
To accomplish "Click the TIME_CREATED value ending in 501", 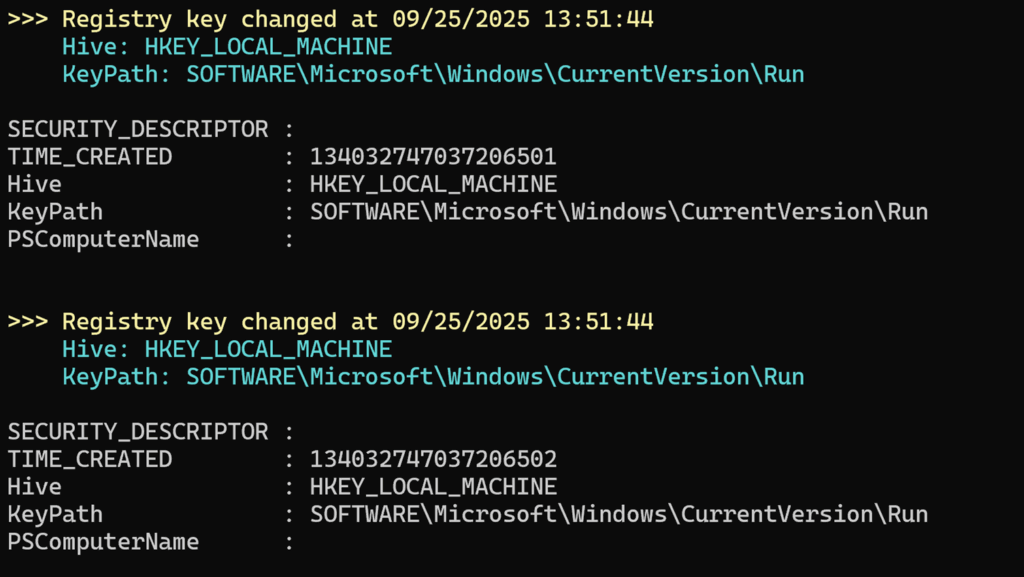I will (x=433, y=157).
